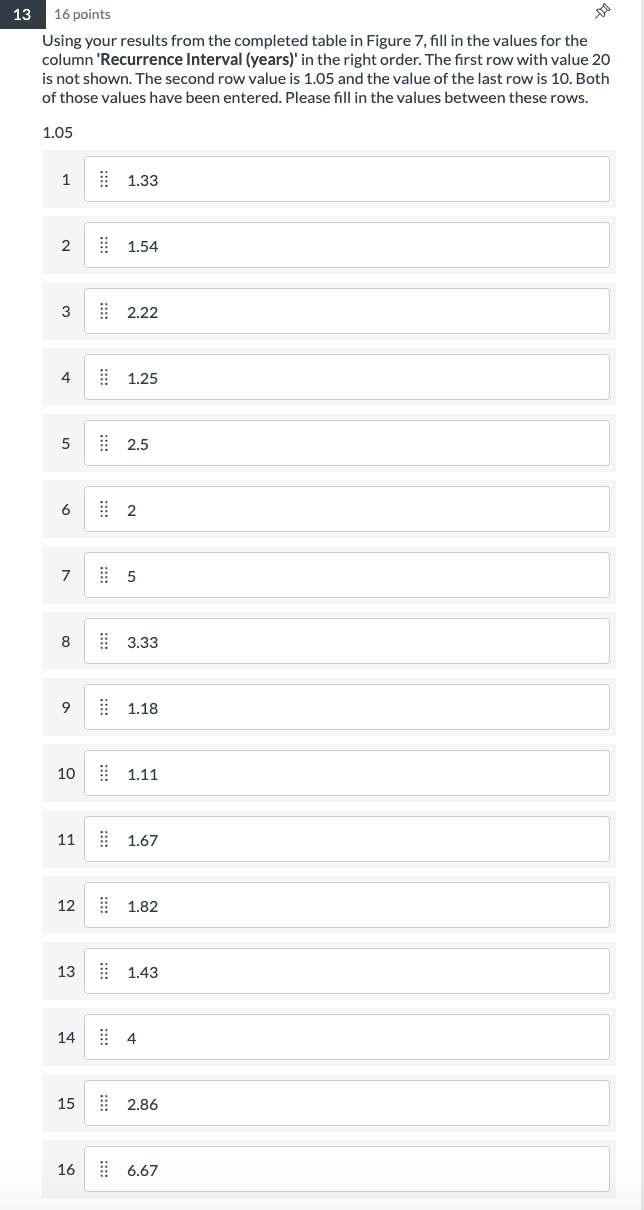The height and width of the screenshot is (1210, 644).
Task: Click the '16 points' label
Action: [82, 15]
